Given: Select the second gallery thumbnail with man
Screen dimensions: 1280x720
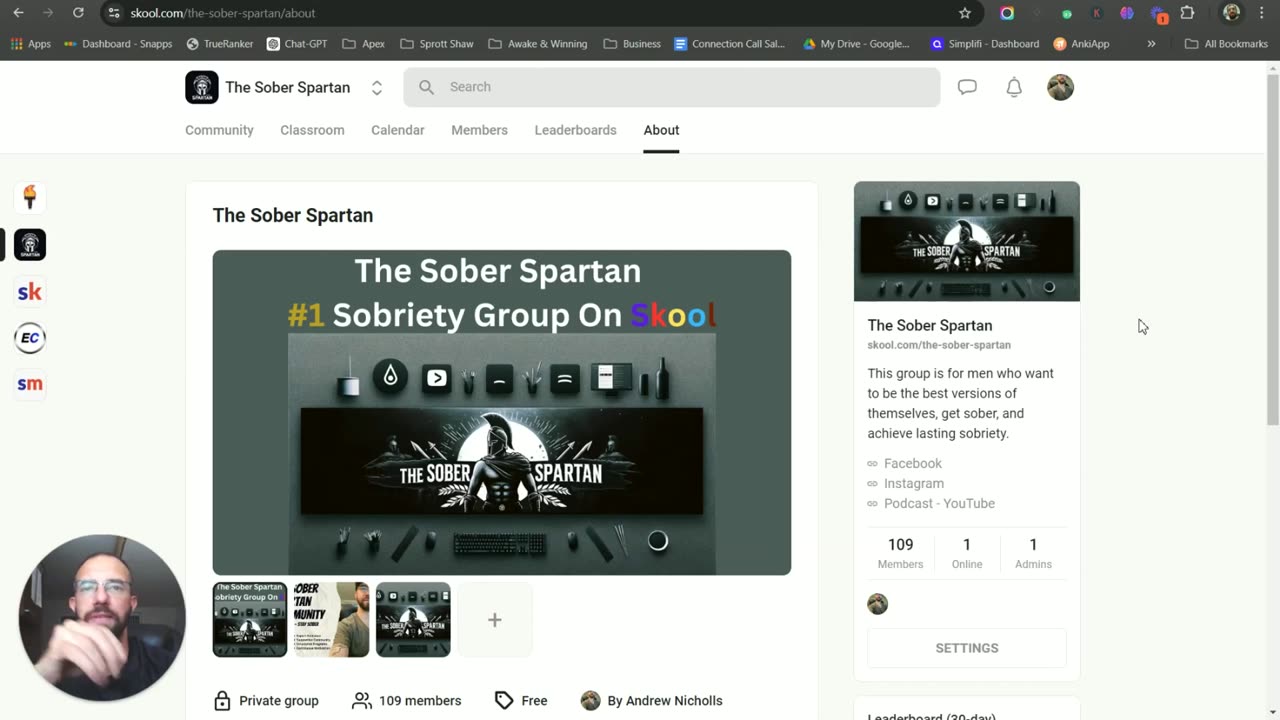Looking at the screenshot, I should click(331, 620).
